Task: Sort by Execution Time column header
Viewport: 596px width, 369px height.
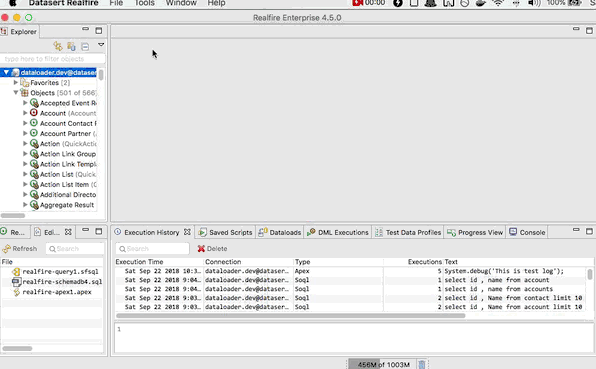Action: tap(159, 262)
